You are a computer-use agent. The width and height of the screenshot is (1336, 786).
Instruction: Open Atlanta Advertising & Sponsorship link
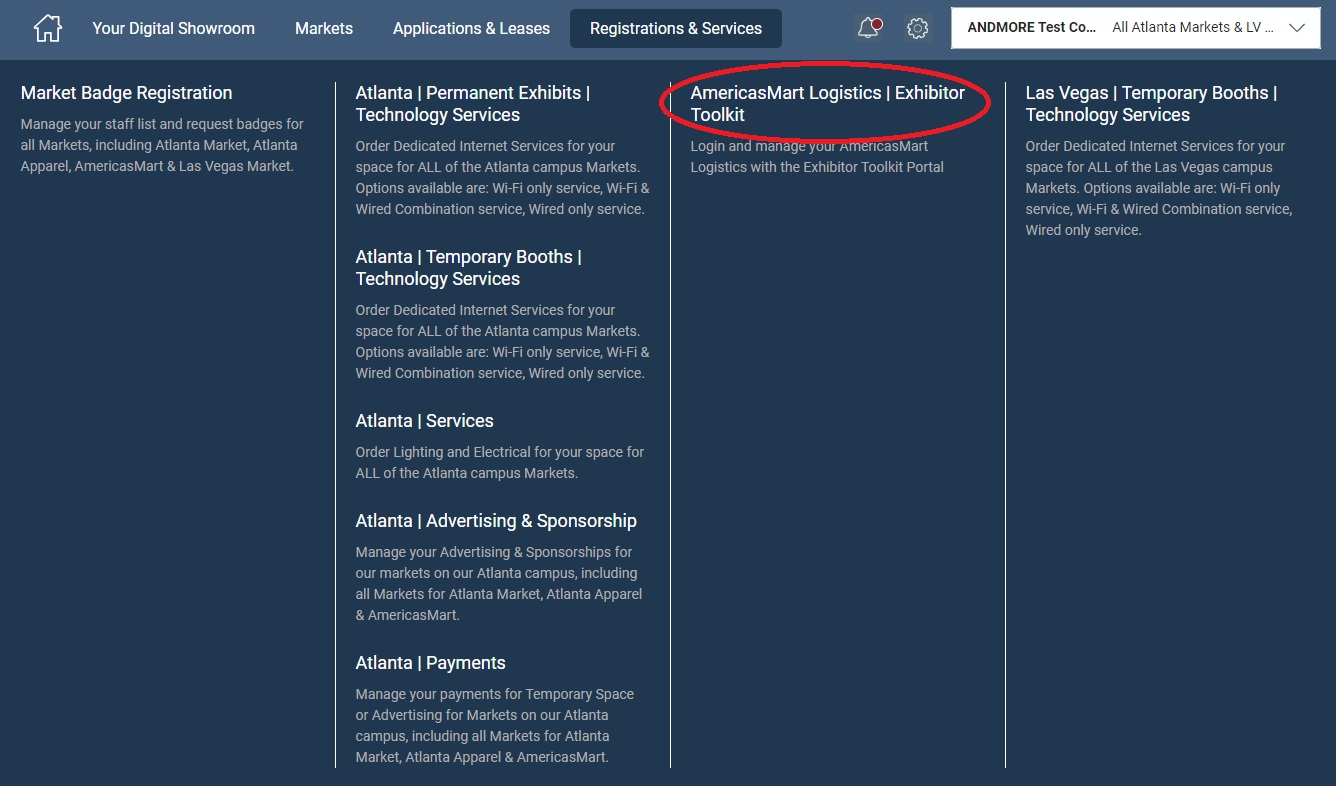496,521
